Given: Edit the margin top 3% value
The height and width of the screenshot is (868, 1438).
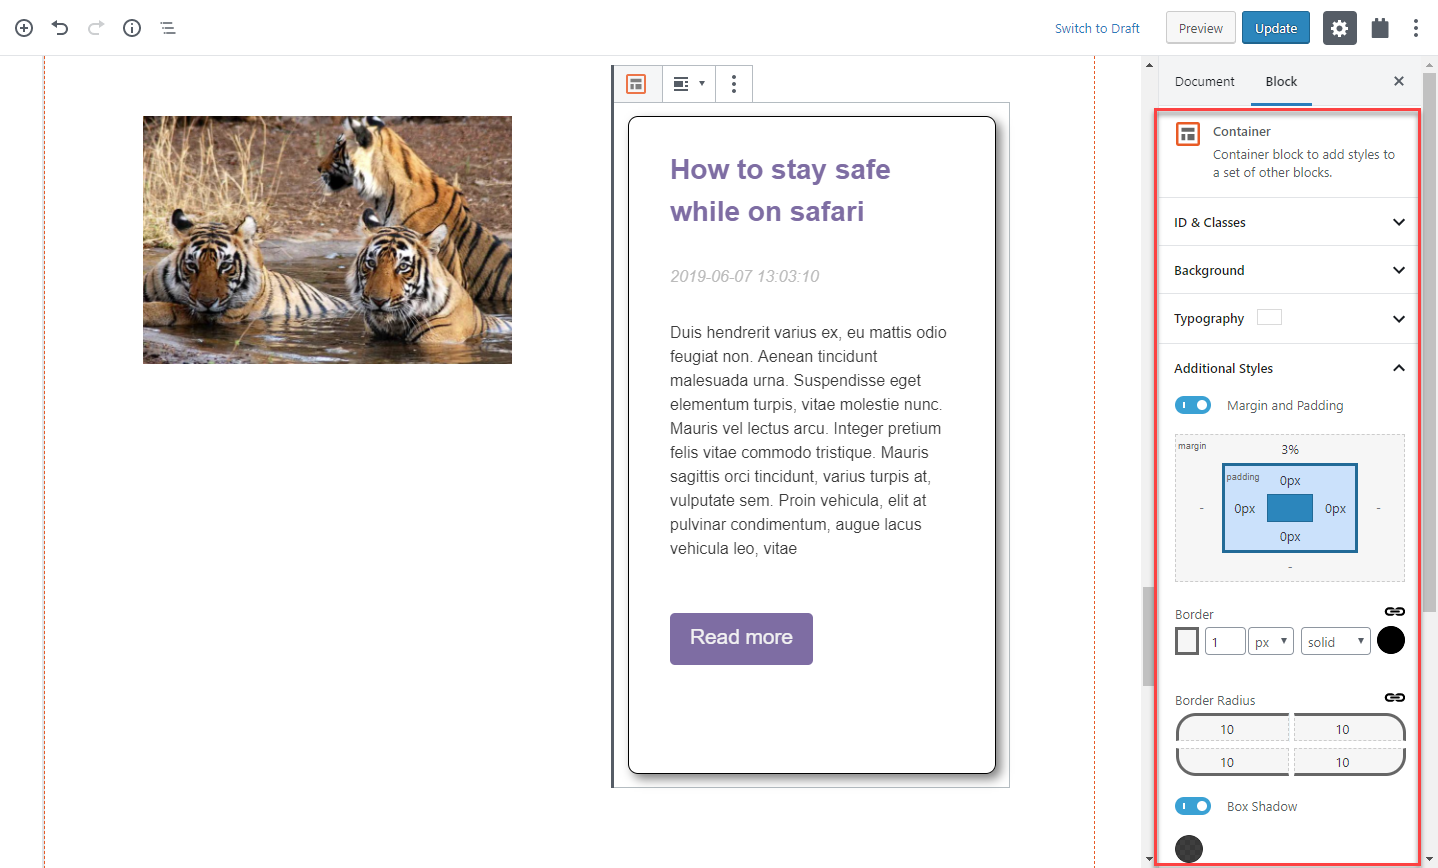Looking at the screenshot, I should click(x=1290, y=450).
